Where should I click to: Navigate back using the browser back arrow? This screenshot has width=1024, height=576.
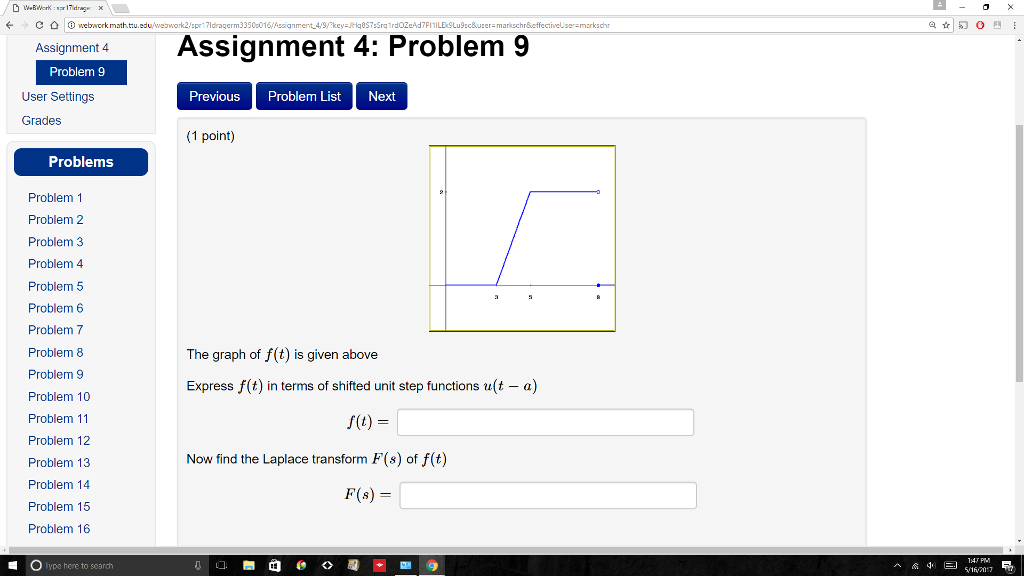click(9, 25)
